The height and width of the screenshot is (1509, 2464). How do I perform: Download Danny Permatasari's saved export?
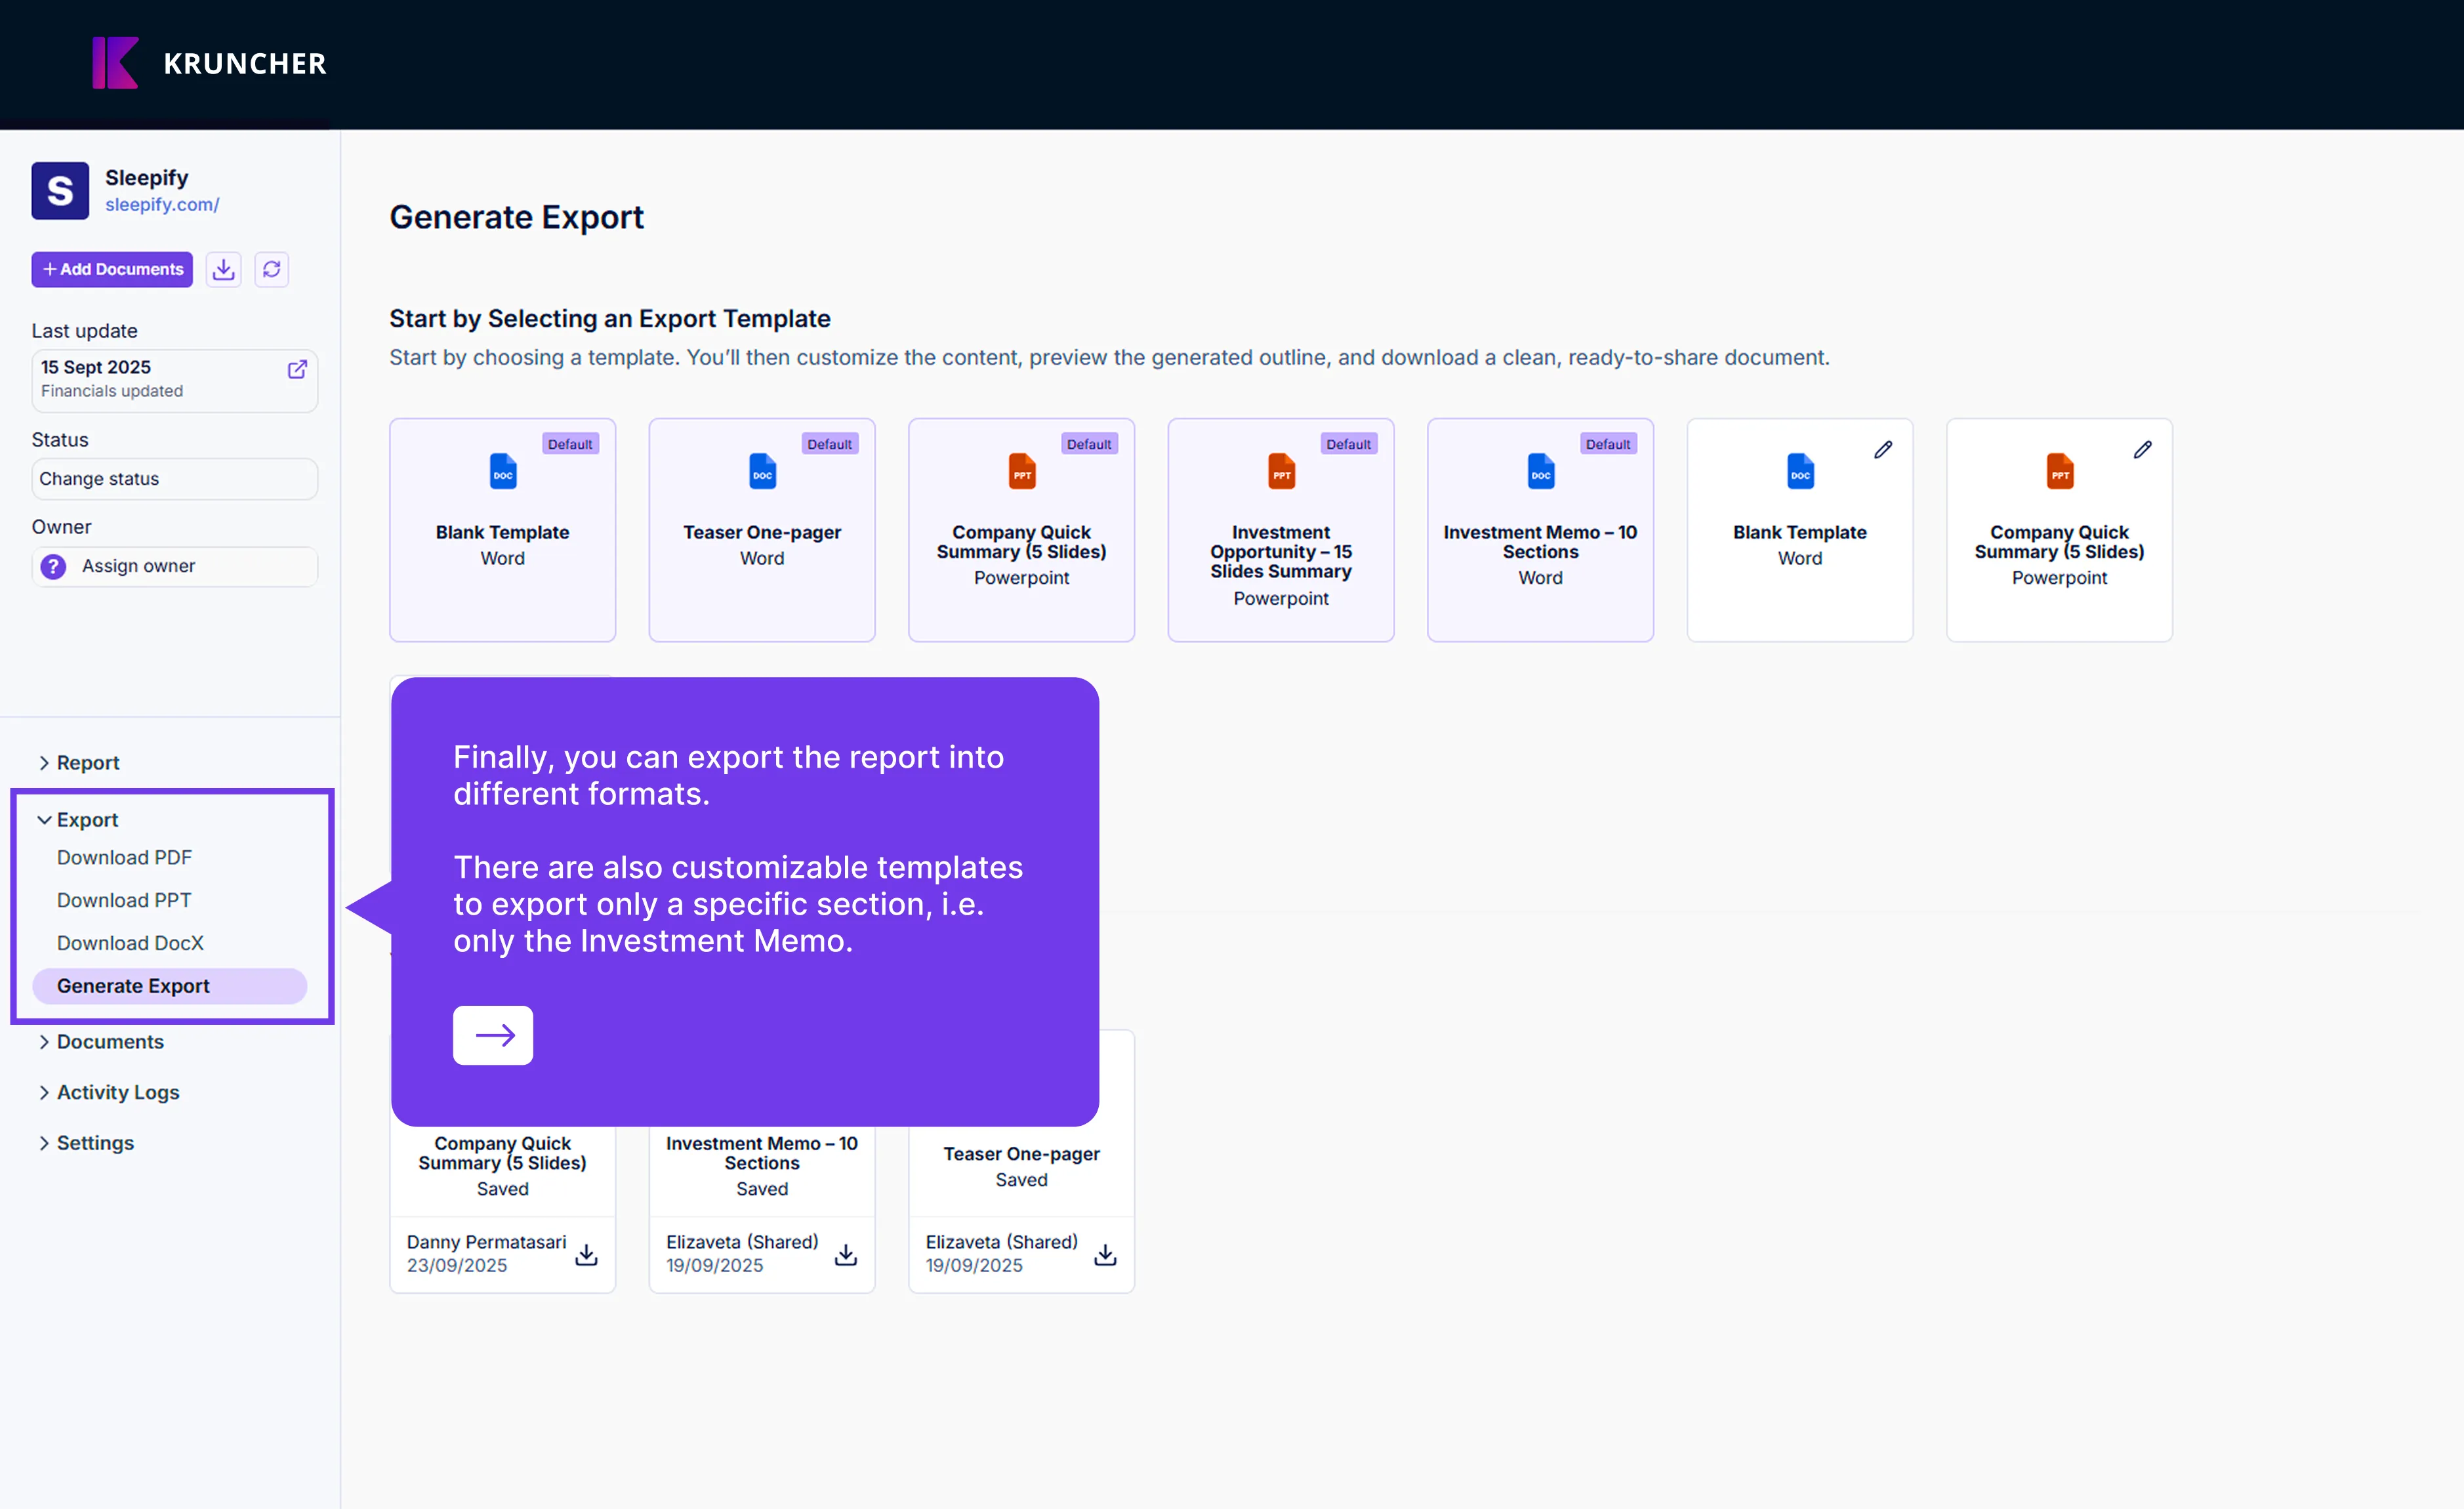tap(586, 1254)
